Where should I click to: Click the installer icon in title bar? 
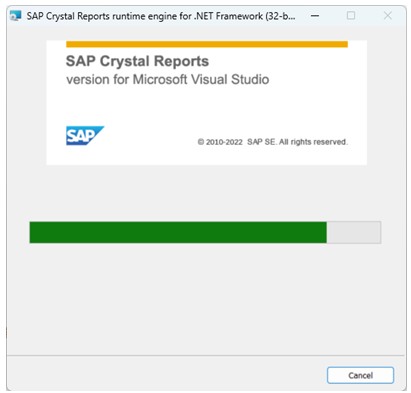coord(15,16)
